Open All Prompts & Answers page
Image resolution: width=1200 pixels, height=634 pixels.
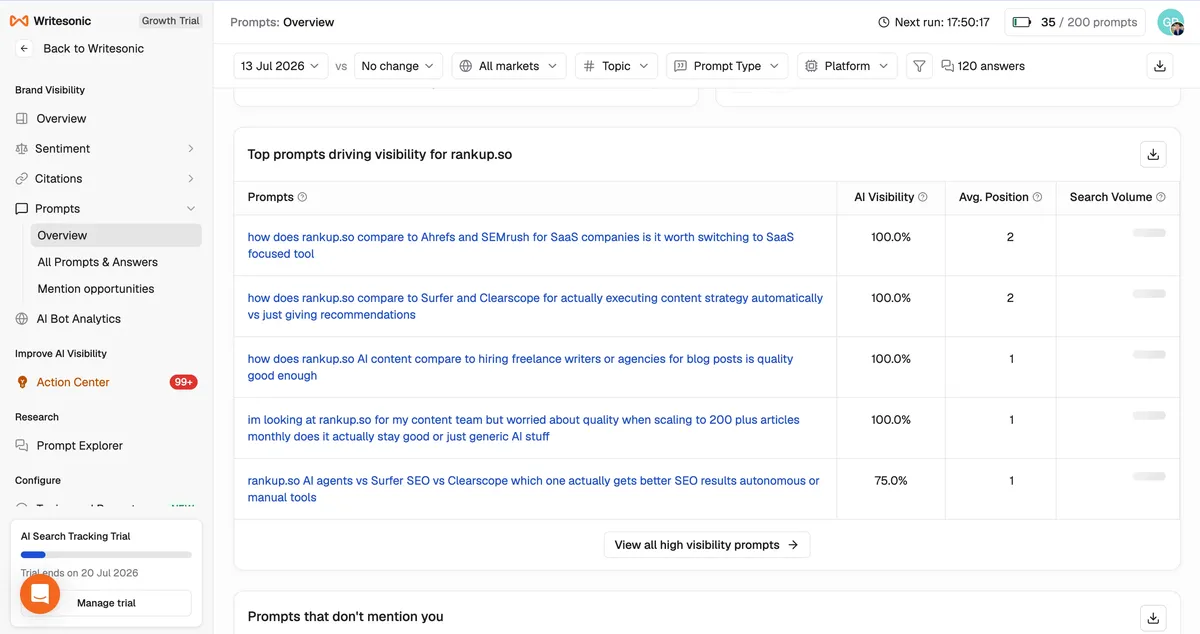(x=98, y=262)
